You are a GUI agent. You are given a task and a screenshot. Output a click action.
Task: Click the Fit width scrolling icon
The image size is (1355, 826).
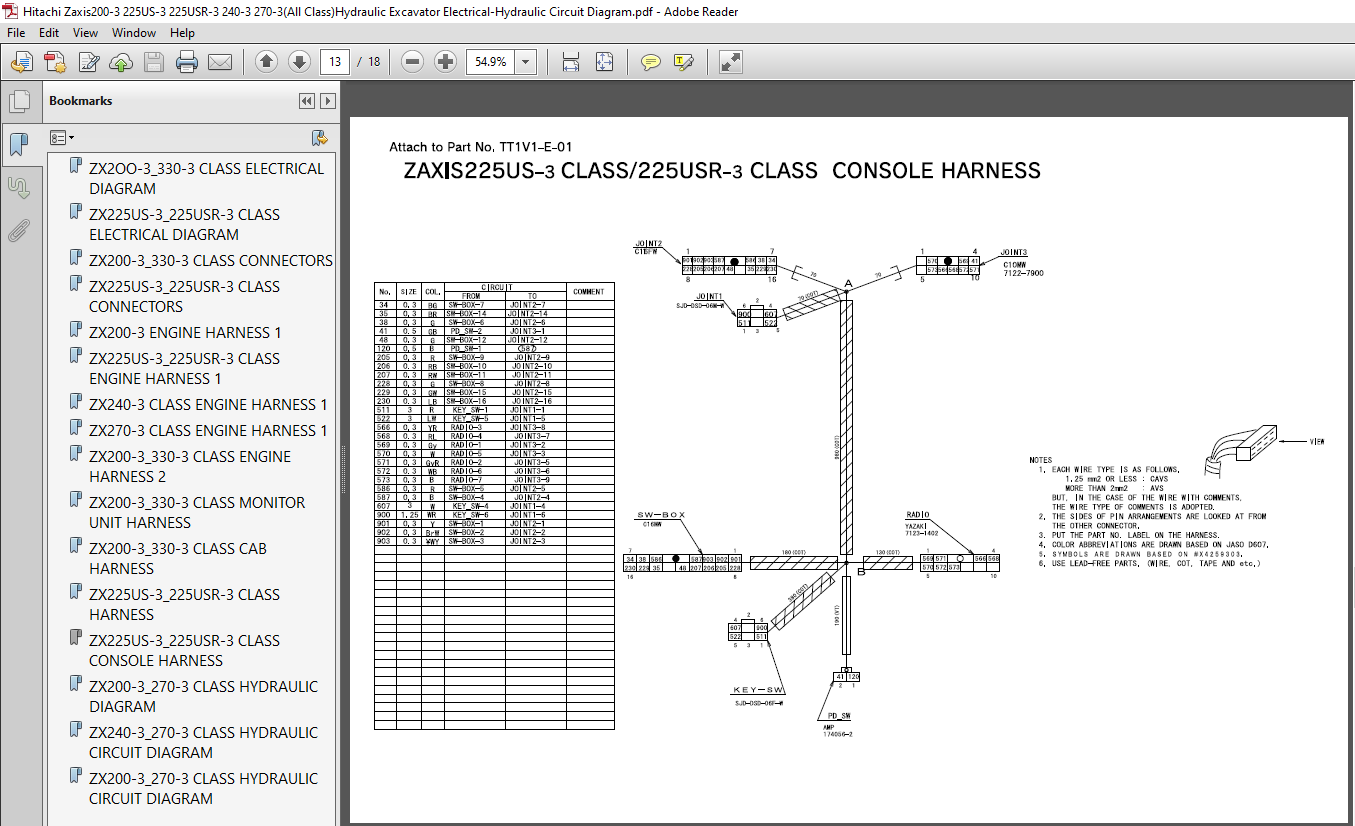[571, 62]
